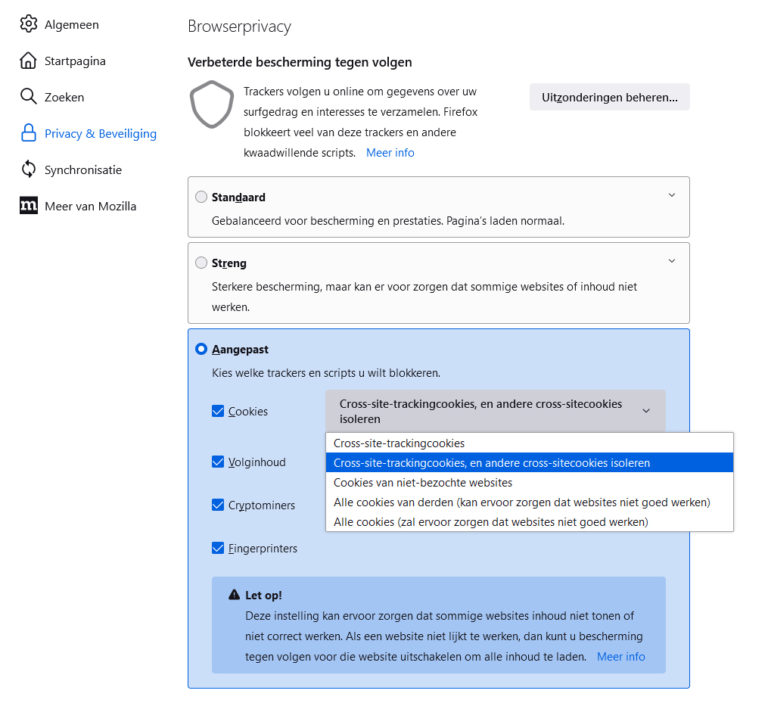
Task: Toggle the Cryptominers checkbox
Action: (x=218, y=505)
